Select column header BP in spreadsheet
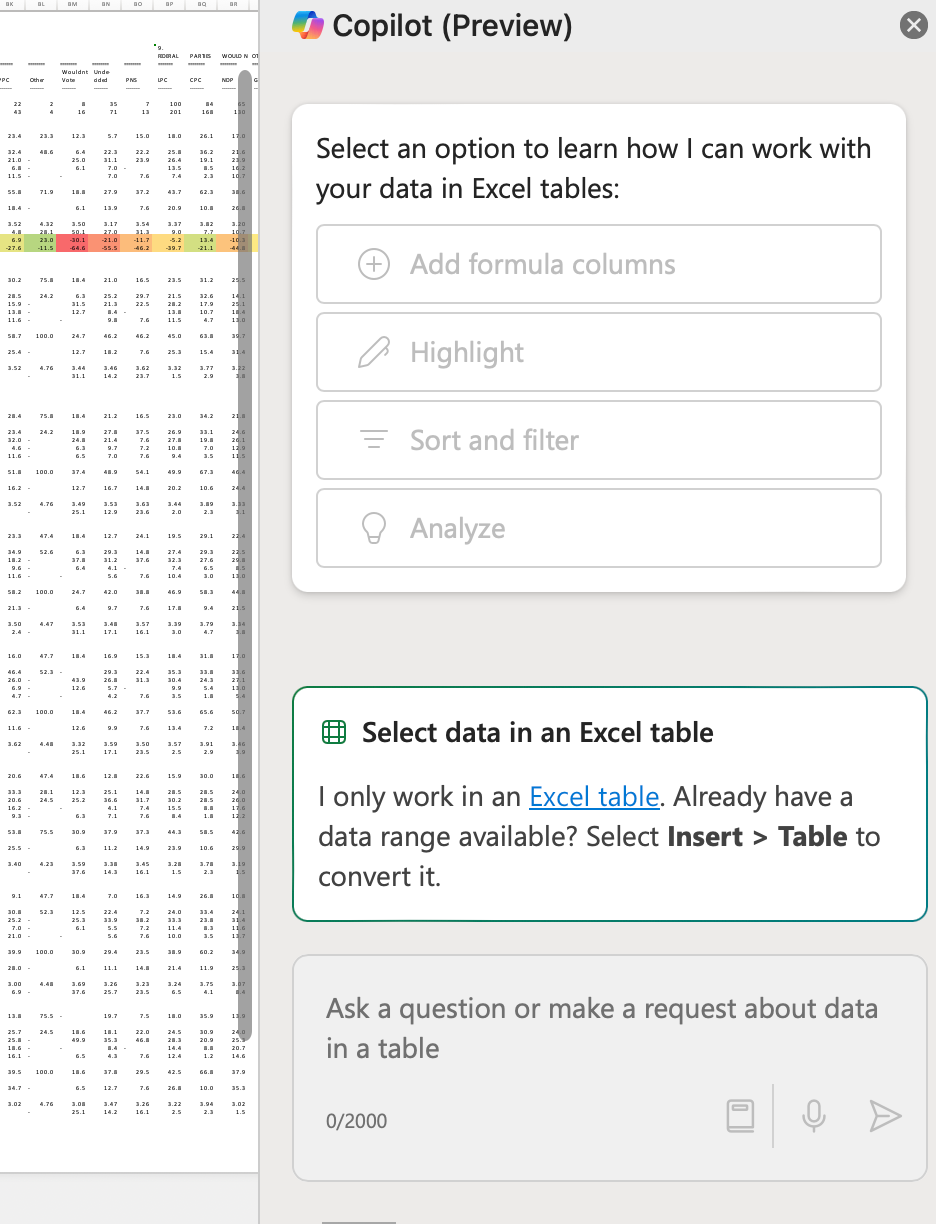 click(169, 5)
